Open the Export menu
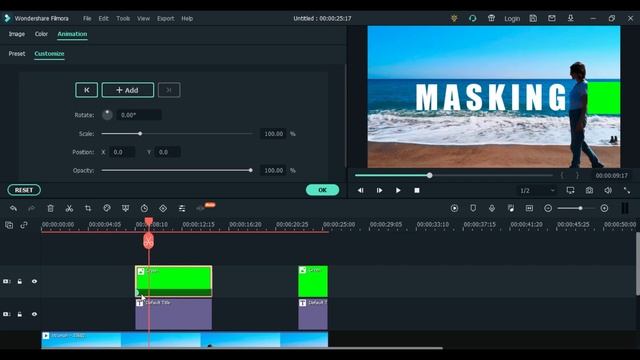Viewport: 640px width, 360px height. pos(165,18)
